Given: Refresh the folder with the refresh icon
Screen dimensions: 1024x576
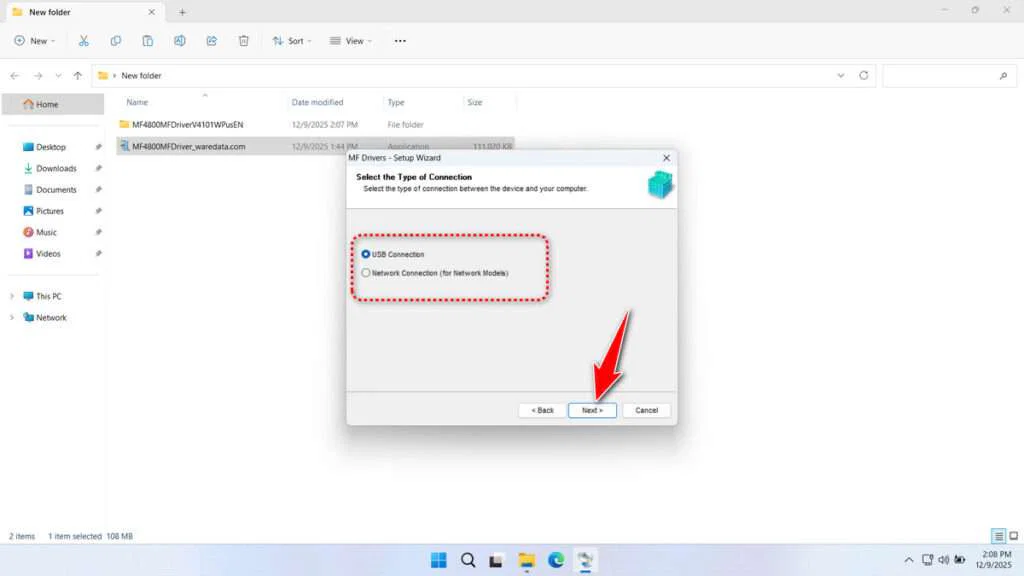Looking at the screenshot, I should [x=862, y=75].
